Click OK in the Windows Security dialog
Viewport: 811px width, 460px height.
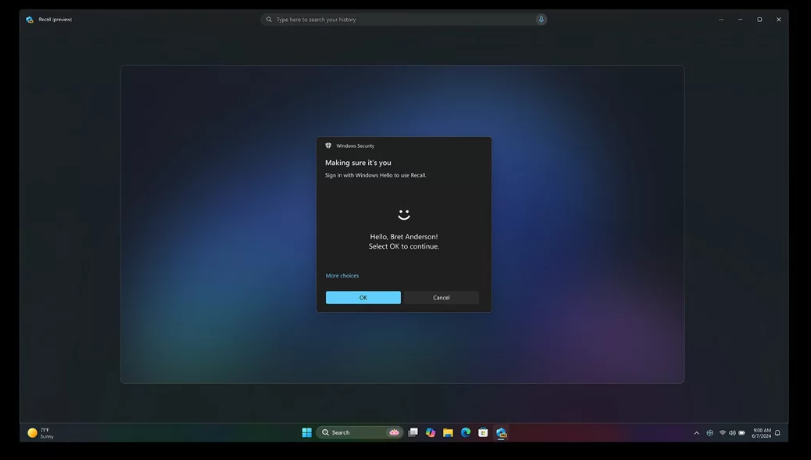click(363, 298)
